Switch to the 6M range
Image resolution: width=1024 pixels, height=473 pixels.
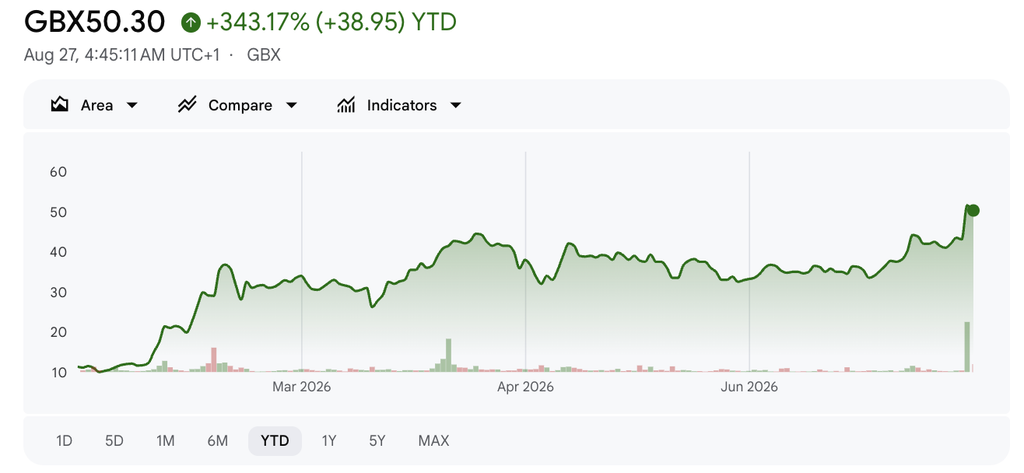(x=217, y=441)
